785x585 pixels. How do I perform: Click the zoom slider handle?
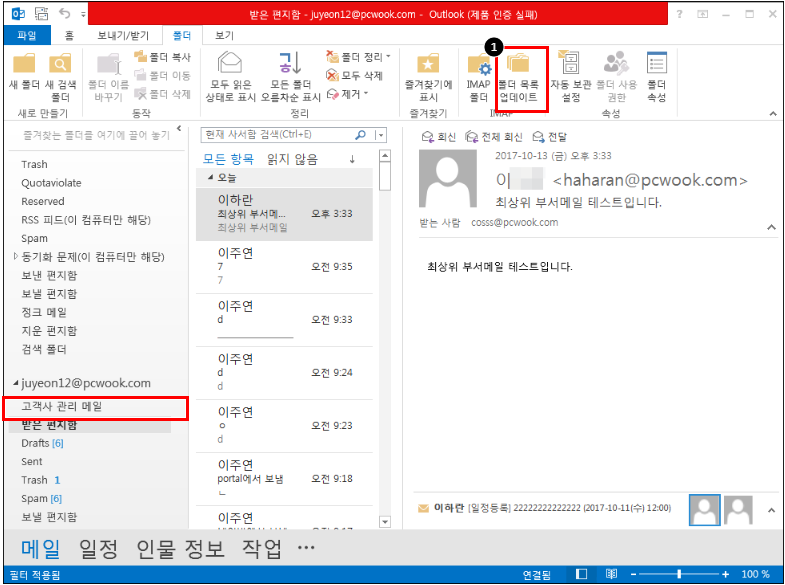pyautogui.click(x=679, y=574)
